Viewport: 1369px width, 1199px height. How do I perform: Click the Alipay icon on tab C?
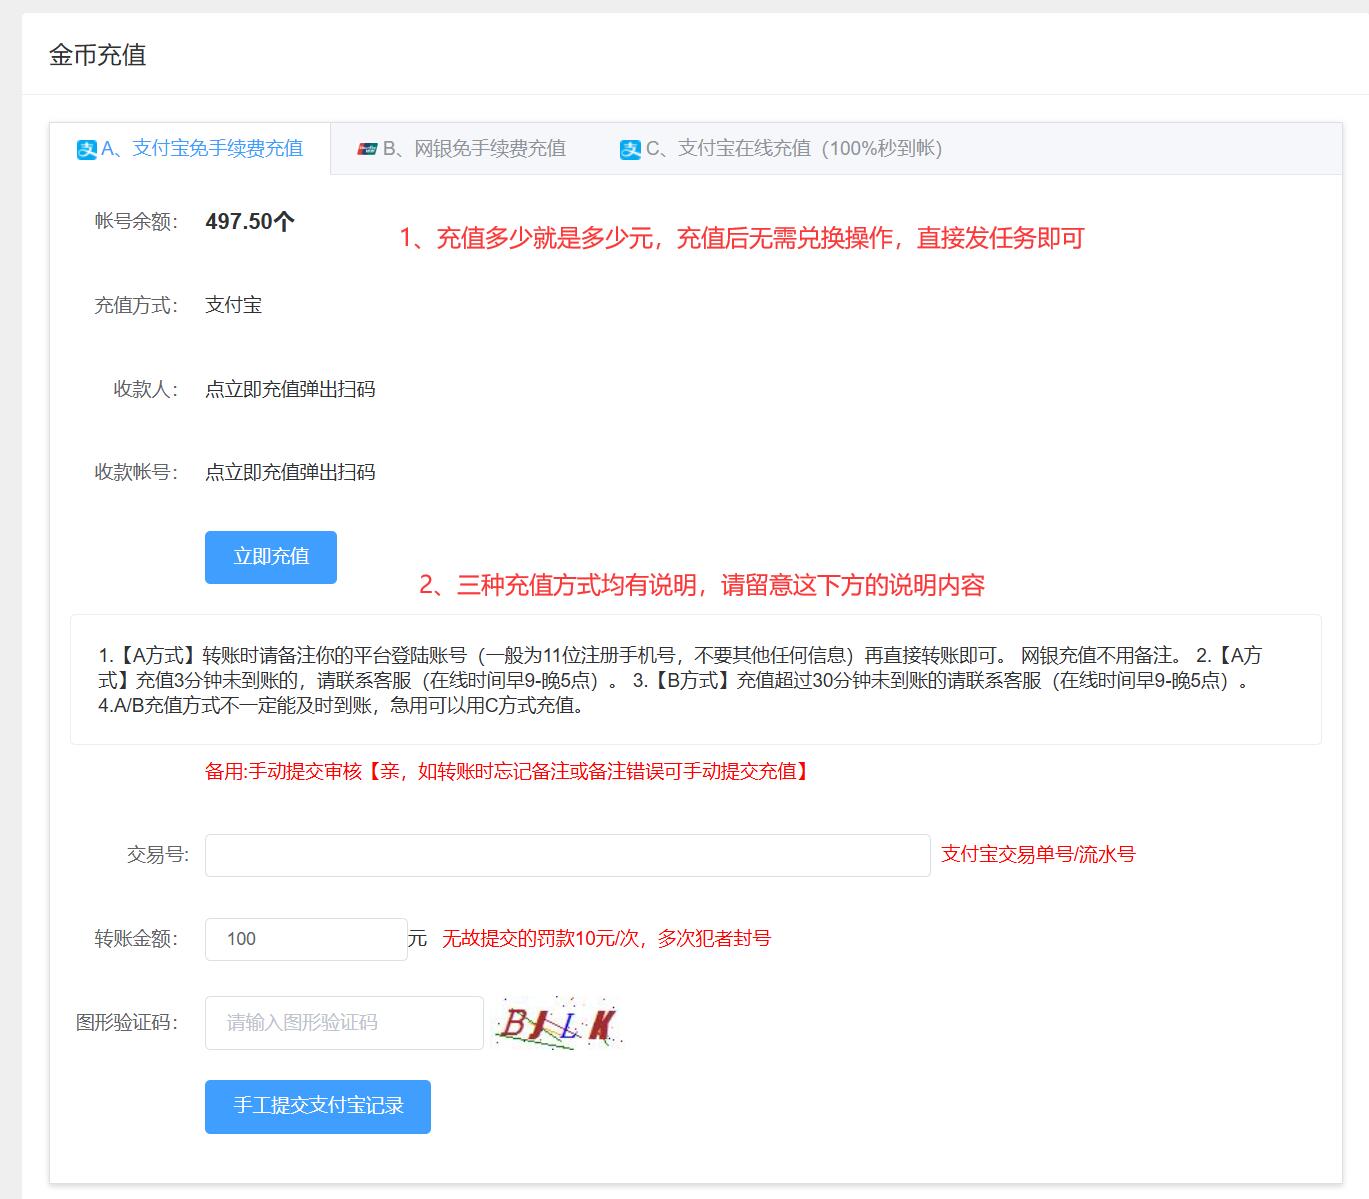(630, 150)
